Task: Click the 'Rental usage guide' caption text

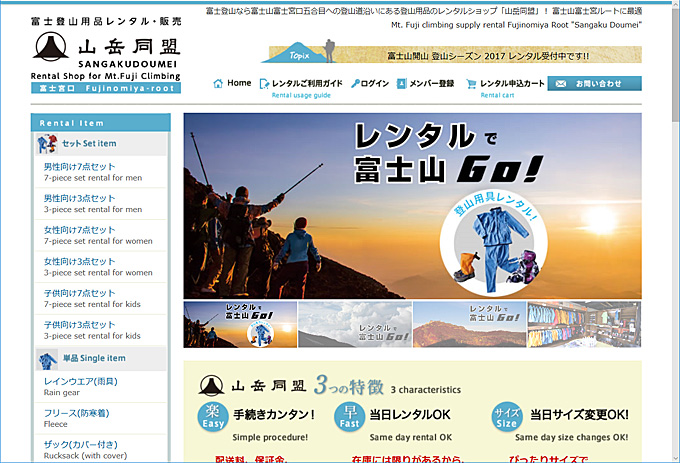Action: (x=301, y=95)
